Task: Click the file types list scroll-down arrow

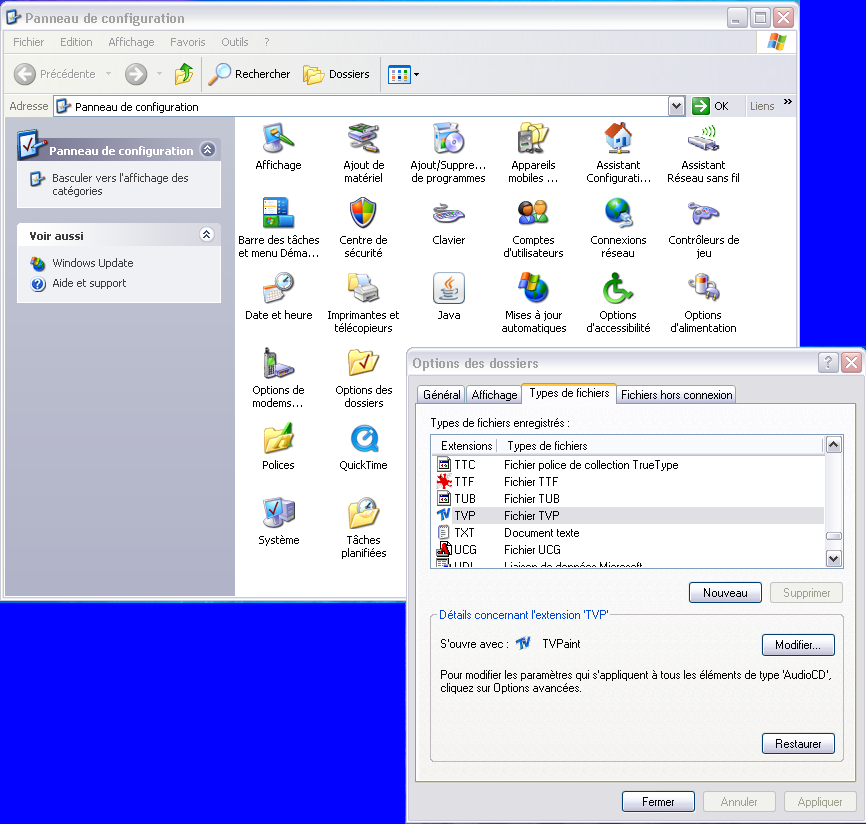Action: click(833, 559)
